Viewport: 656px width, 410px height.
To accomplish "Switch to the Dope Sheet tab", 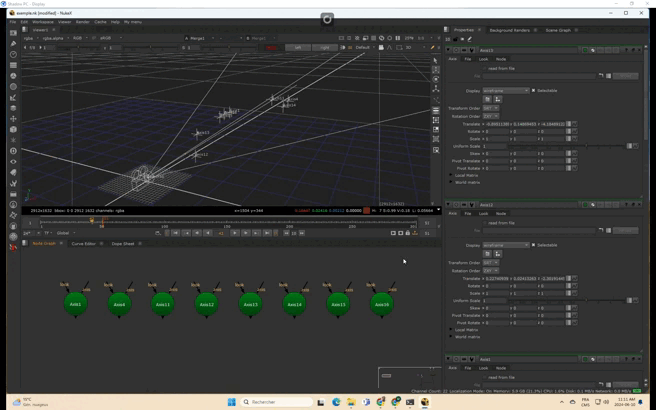I will pyautogui.click(x=123, y=244).
